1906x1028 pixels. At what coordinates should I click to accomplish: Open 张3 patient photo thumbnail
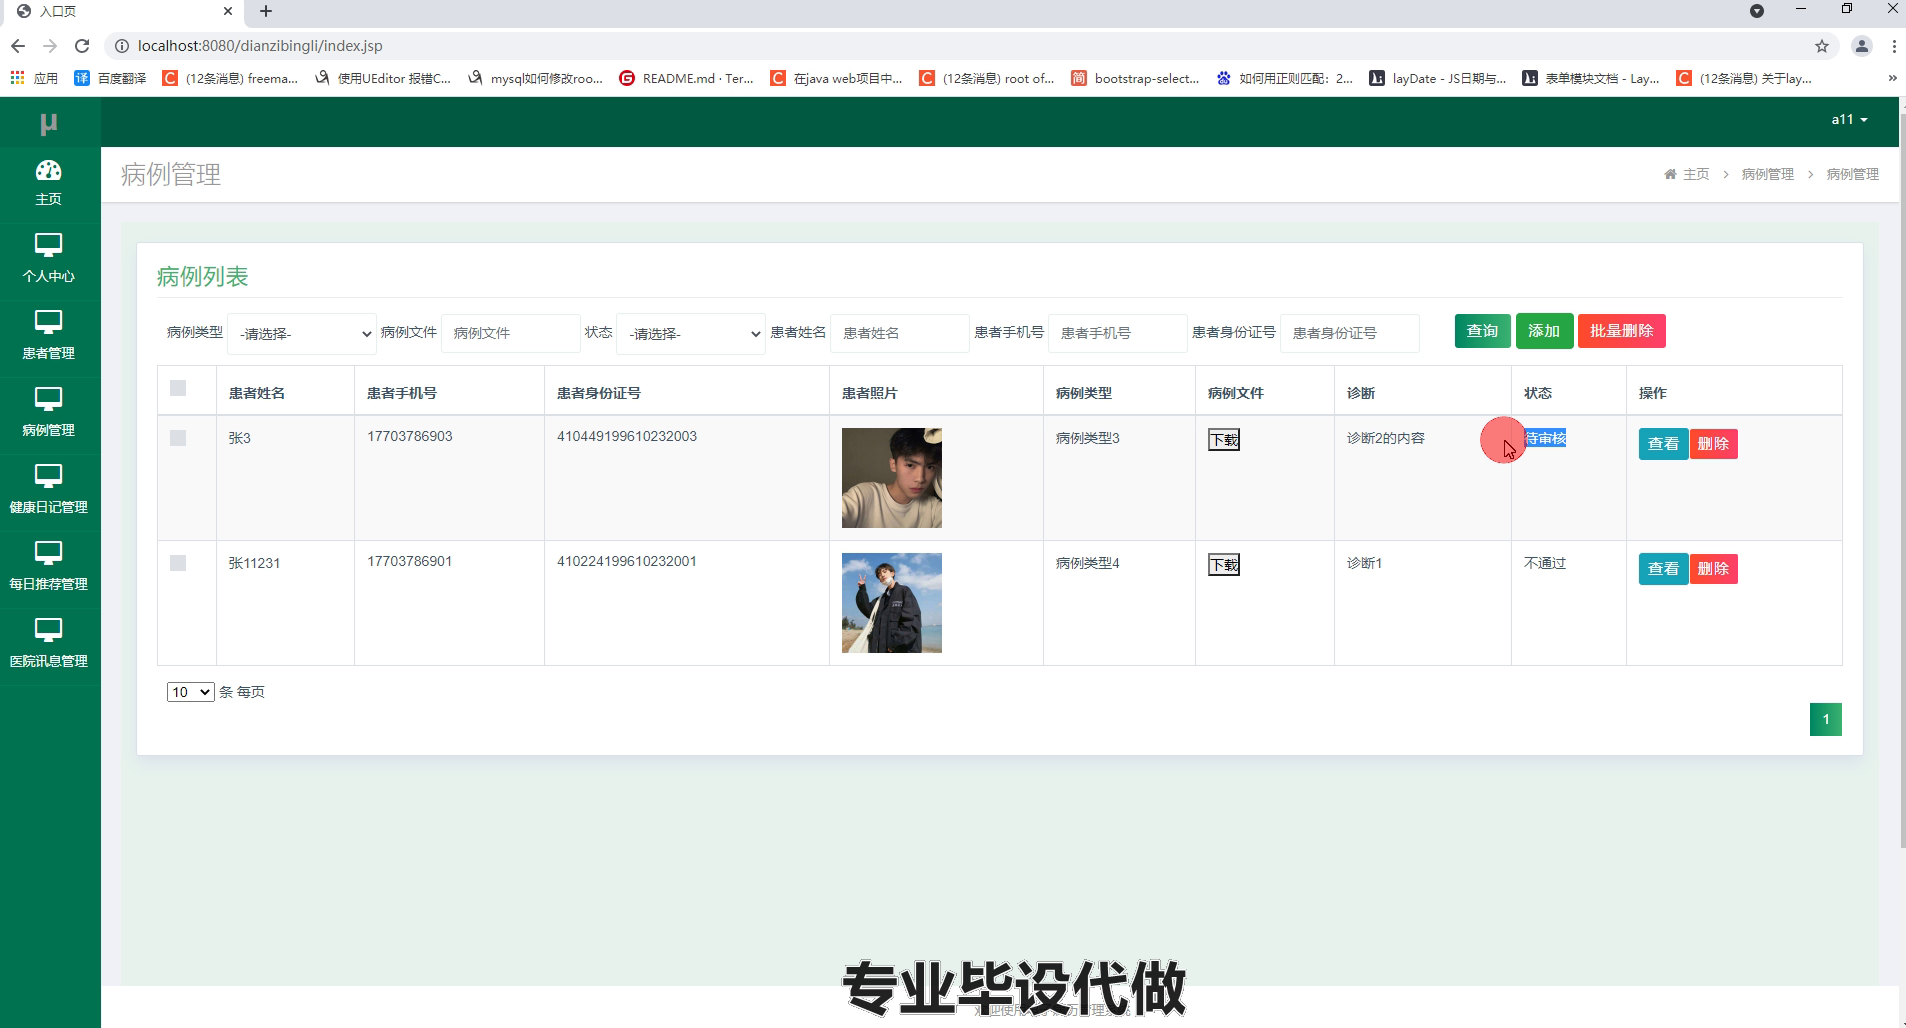pos(891,478)
